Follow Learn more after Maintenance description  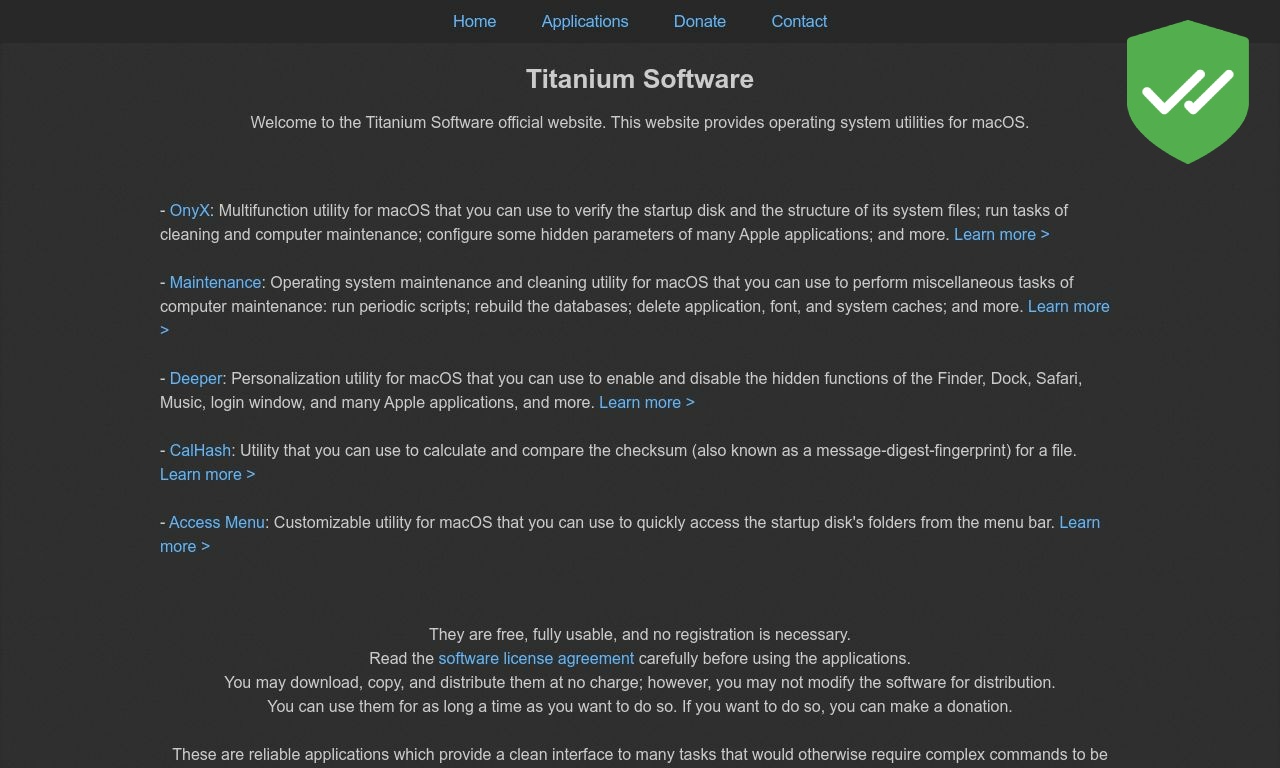pos(1068,306)
